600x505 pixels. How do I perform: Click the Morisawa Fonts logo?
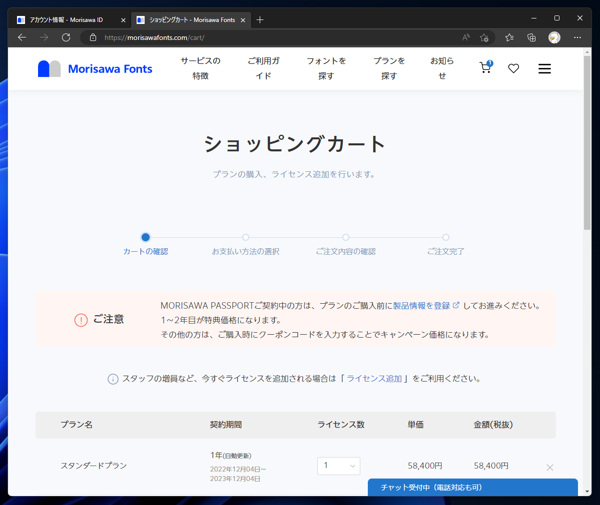point(95,69)
